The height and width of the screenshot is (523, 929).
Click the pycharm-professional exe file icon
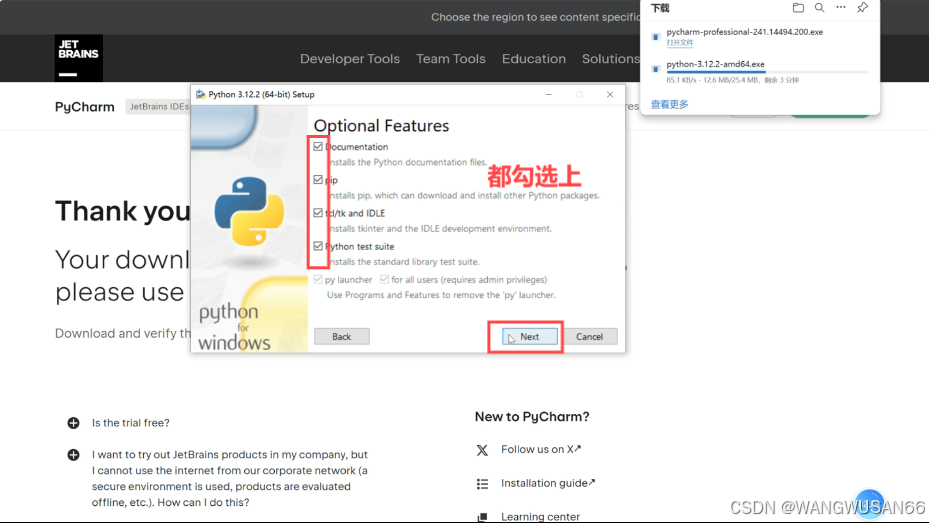[656, 37]
